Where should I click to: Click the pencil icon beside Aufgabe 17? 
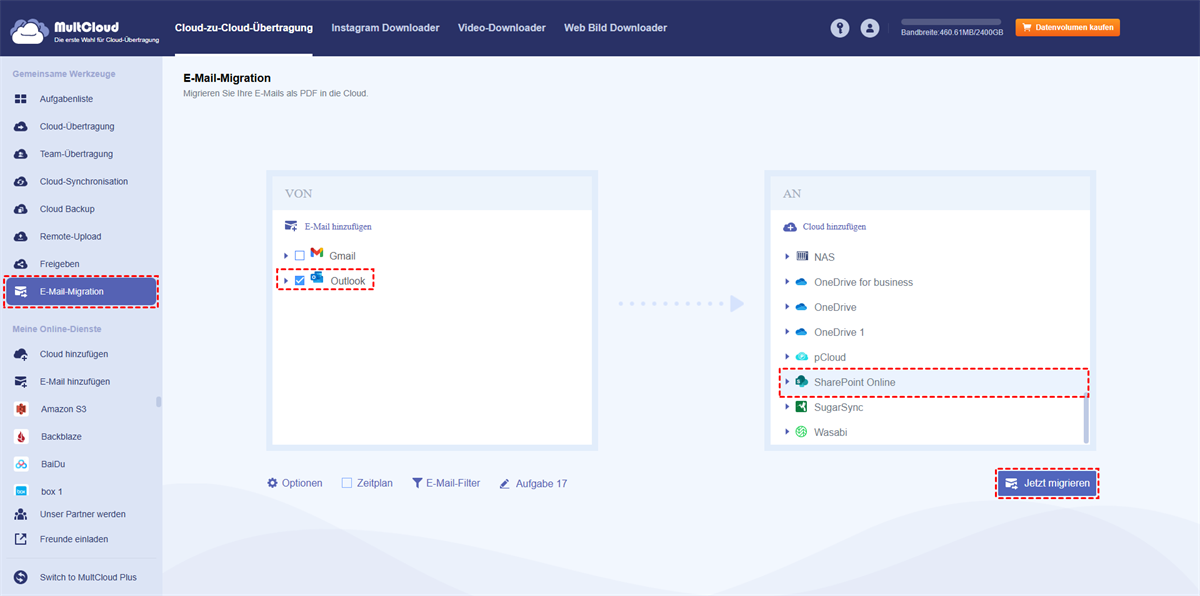(505, 483)
